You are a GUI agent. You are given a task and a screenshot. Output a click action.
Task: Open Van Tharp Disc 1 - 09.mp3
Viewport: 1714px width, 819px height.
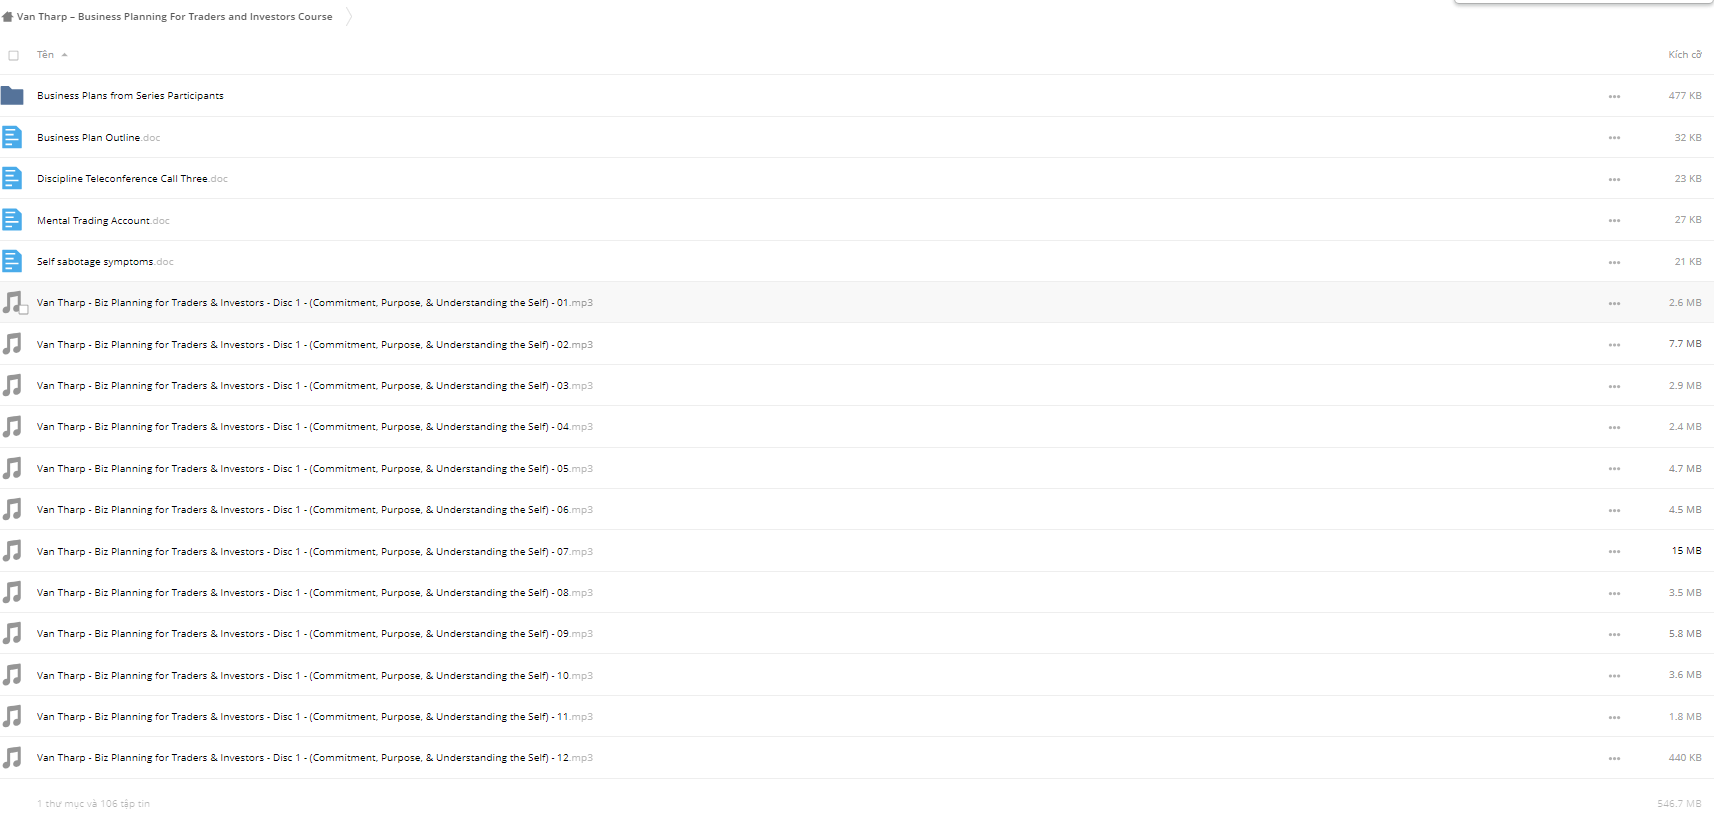[x=314, y=634]
